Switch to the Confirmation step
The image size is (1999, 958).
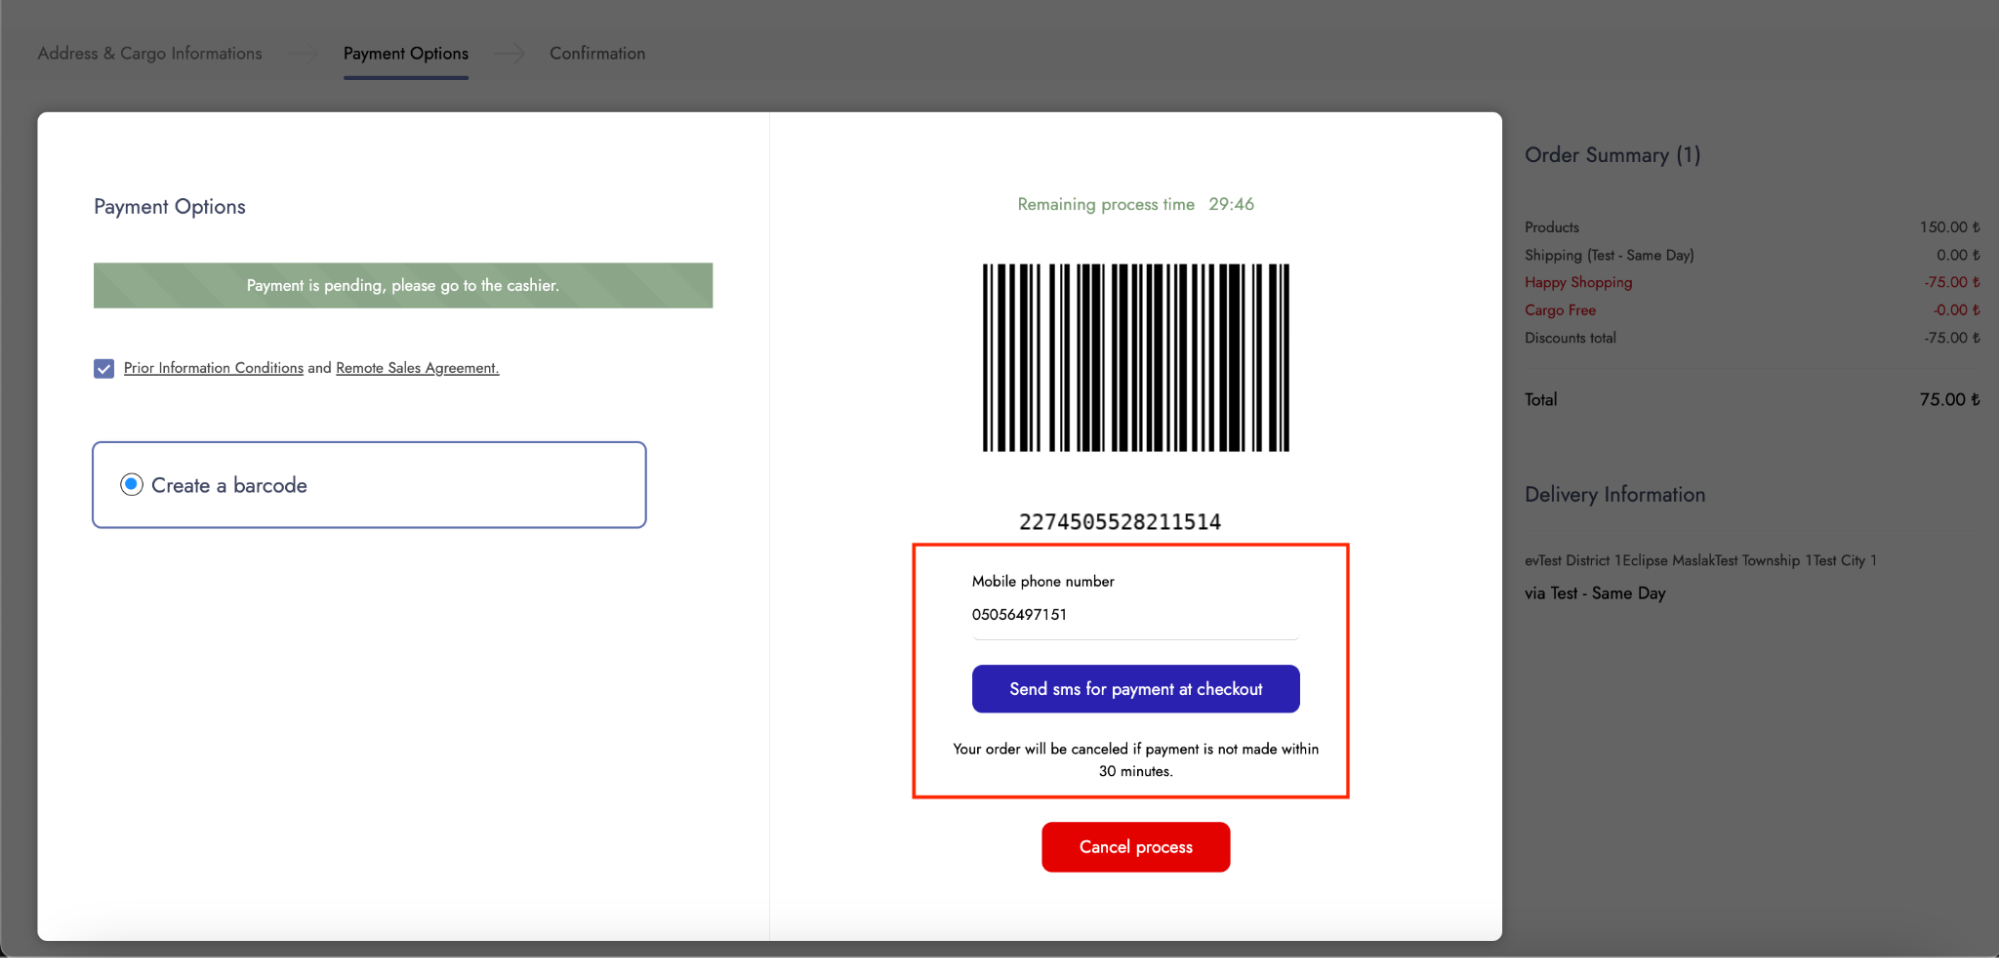(597, 54)
